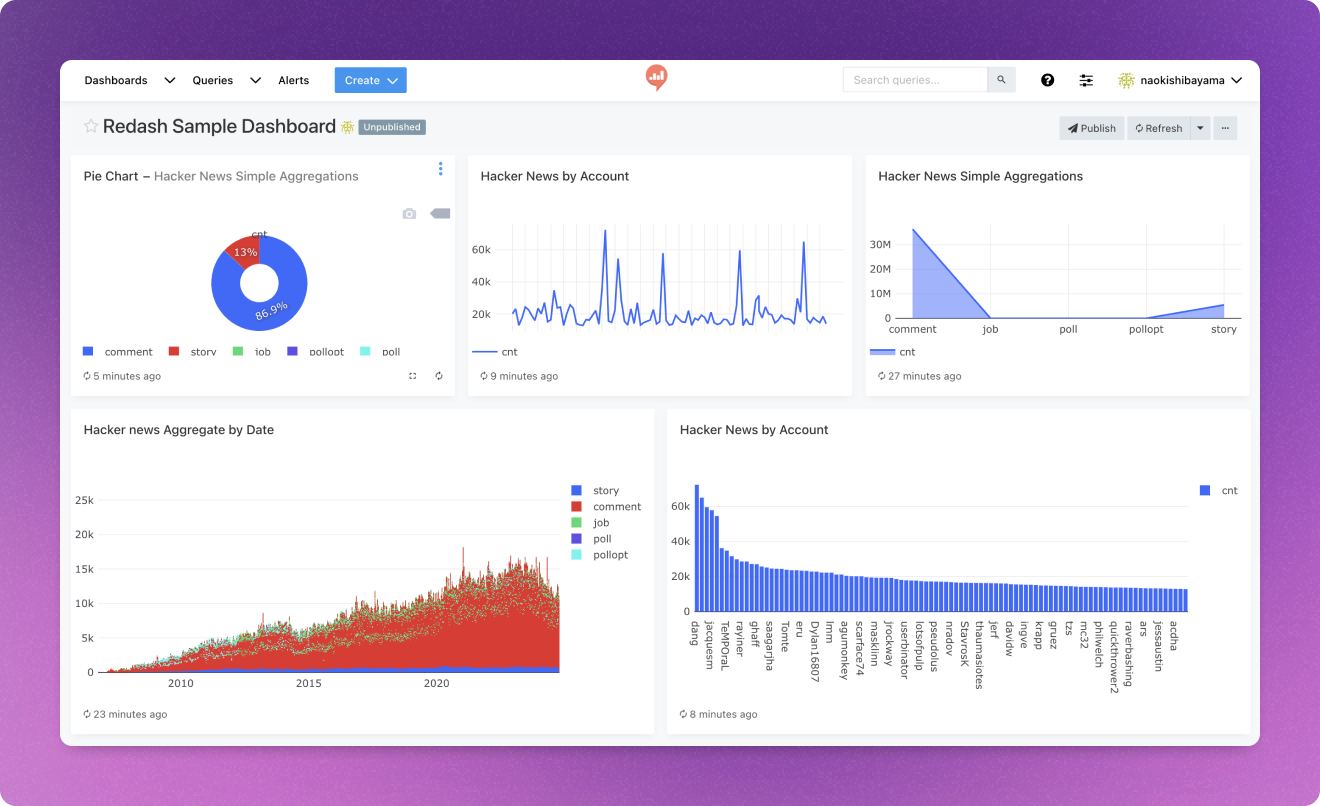The width and height of the screenshot is (1320, 806).
Task: Open the dashboard more options ellipsis button
Action: (x=1225, y=128)
